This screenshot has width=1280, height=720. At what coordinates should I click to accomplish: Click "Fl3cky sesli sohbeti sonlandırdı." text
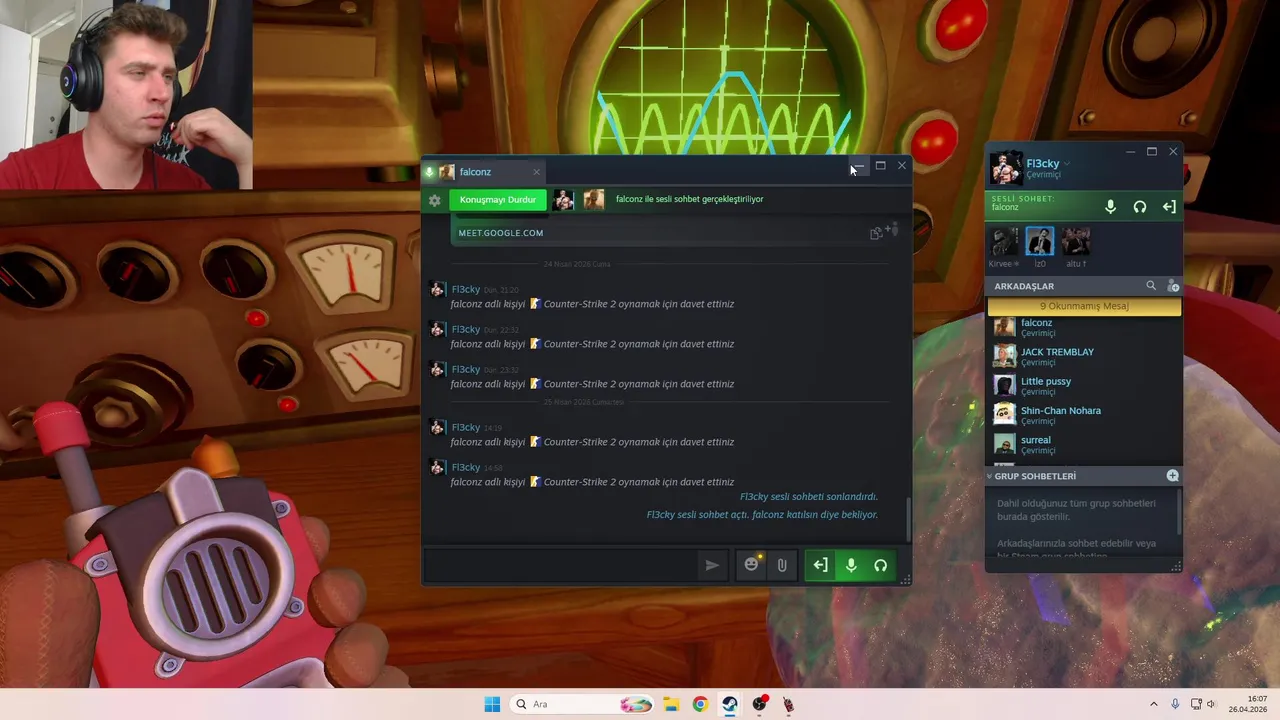808,496
